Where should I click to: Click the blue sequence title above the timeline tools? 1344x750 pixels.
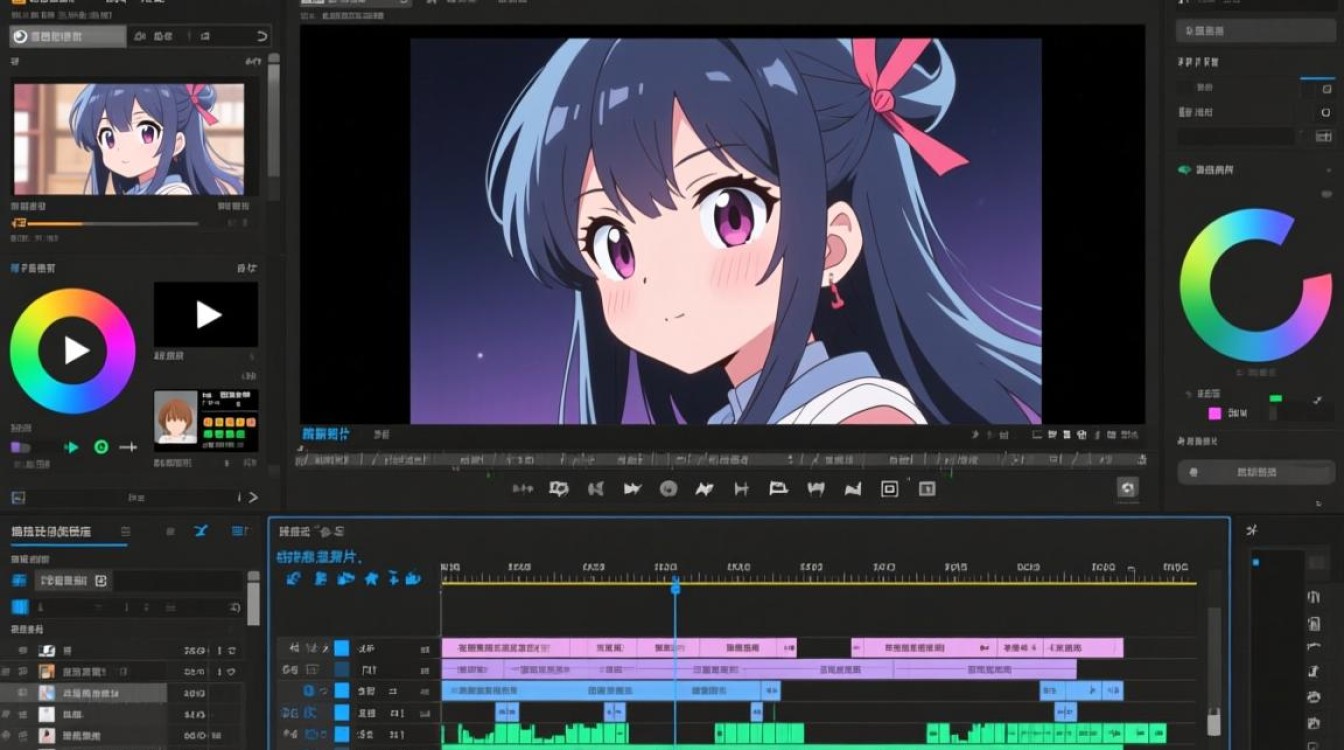tap(319, 556)
